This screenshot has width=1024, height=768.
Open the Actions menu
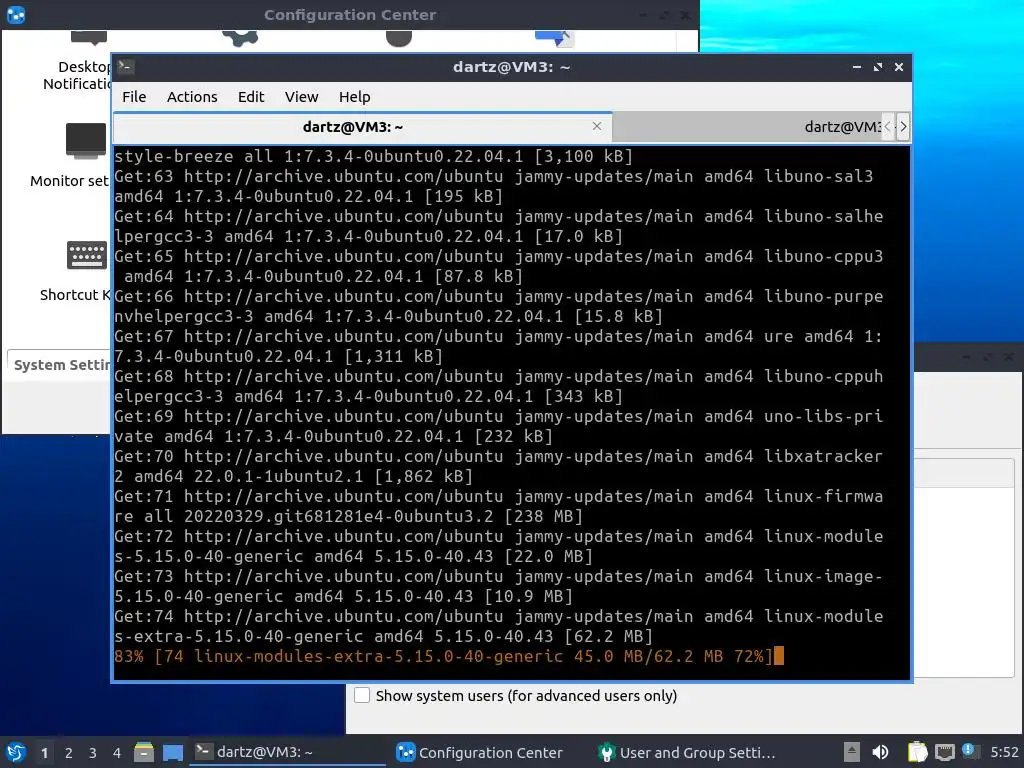click(x=192, y=97)
